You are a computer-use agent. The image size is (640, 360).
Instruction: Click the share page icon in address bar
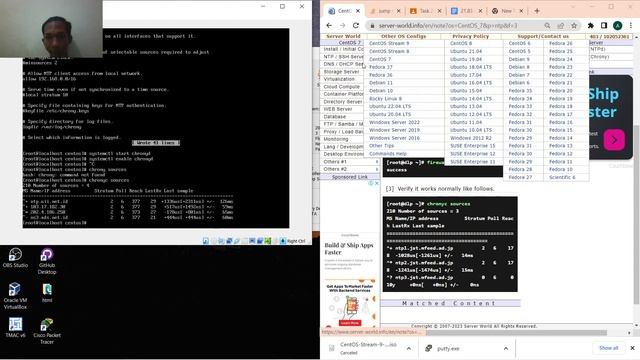coord(561,25)
